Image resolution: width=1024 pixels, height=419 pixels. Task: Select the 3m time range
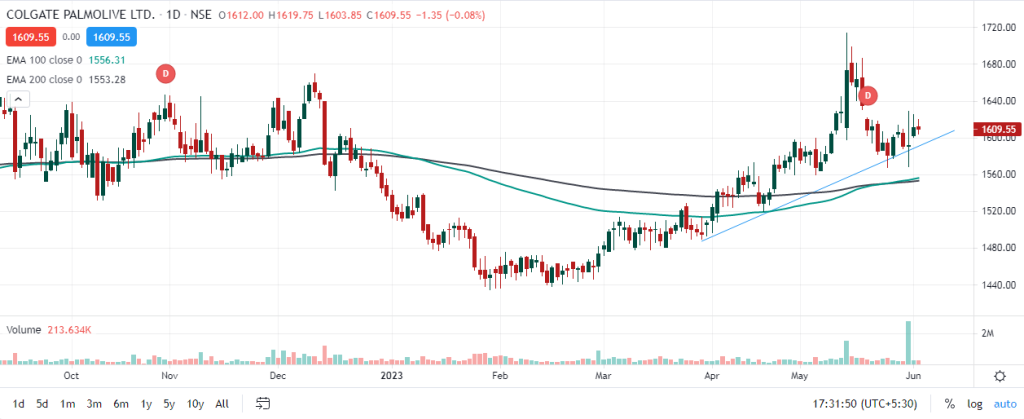(x=94, y=404)
